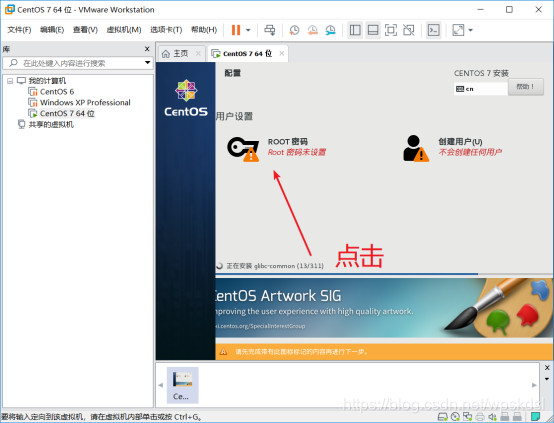Click the 创建用户 person icon

point(416,148)
